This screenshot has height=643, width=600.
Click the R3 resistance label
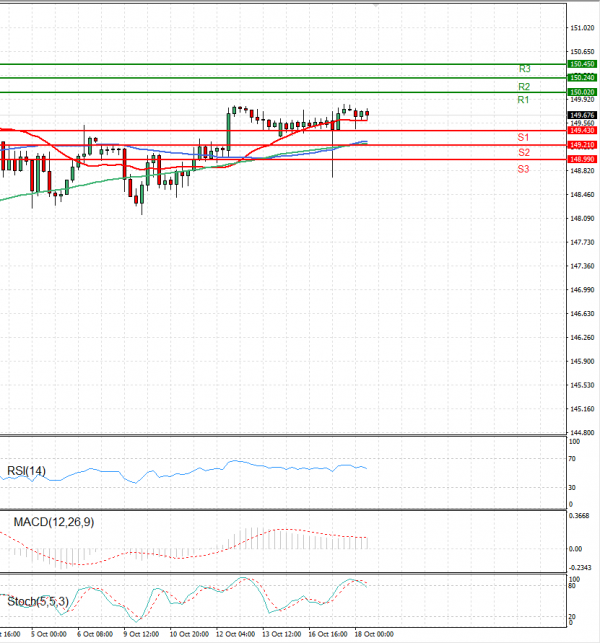pyautogui.click(x=525, y=69)
